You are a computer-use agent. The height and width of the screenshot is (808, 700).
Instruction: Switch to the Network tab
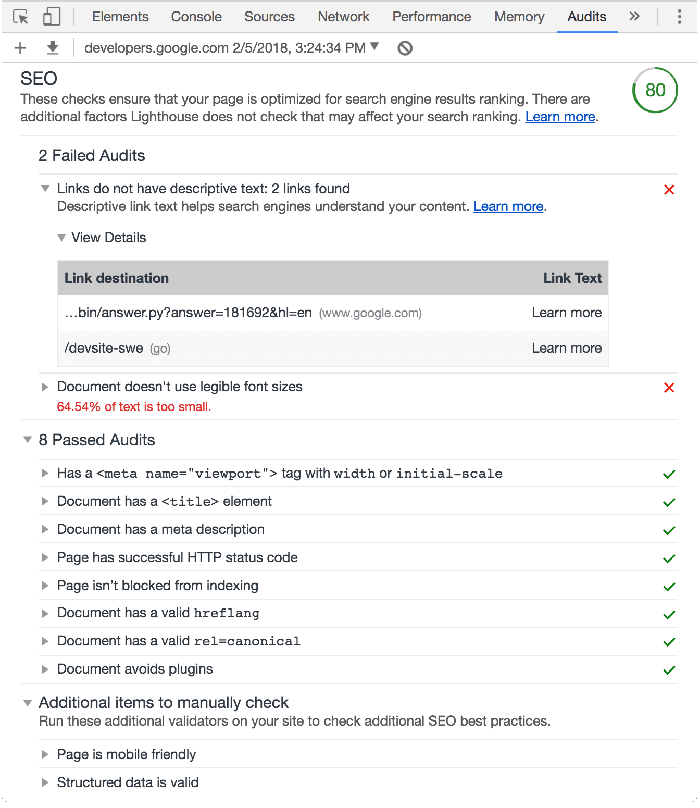[x=343, y=17]
